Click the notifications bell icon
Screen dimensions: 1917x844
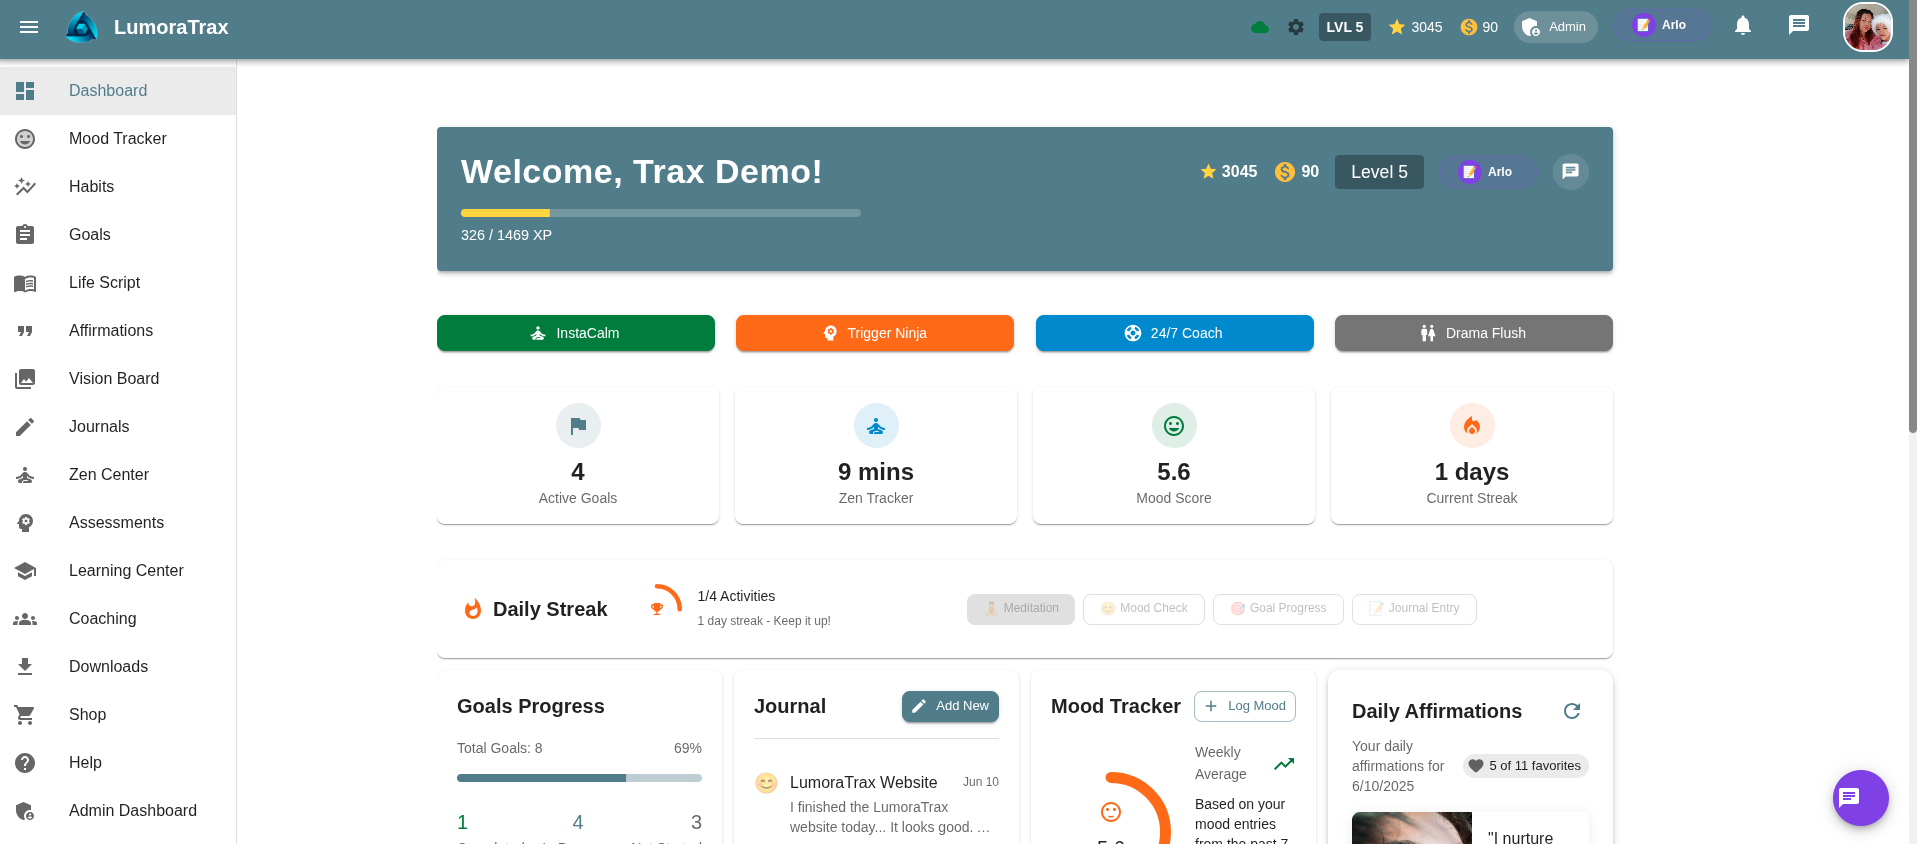(1742, 26)
